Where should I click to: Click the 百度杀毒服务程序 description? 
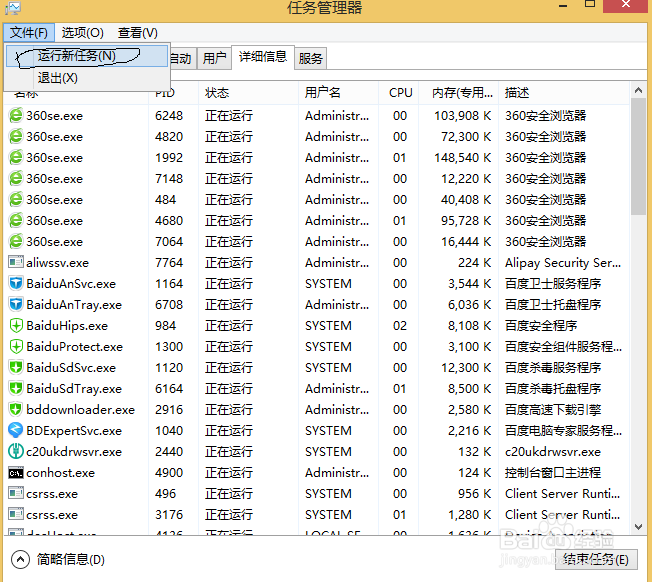(x=553, y=367)
